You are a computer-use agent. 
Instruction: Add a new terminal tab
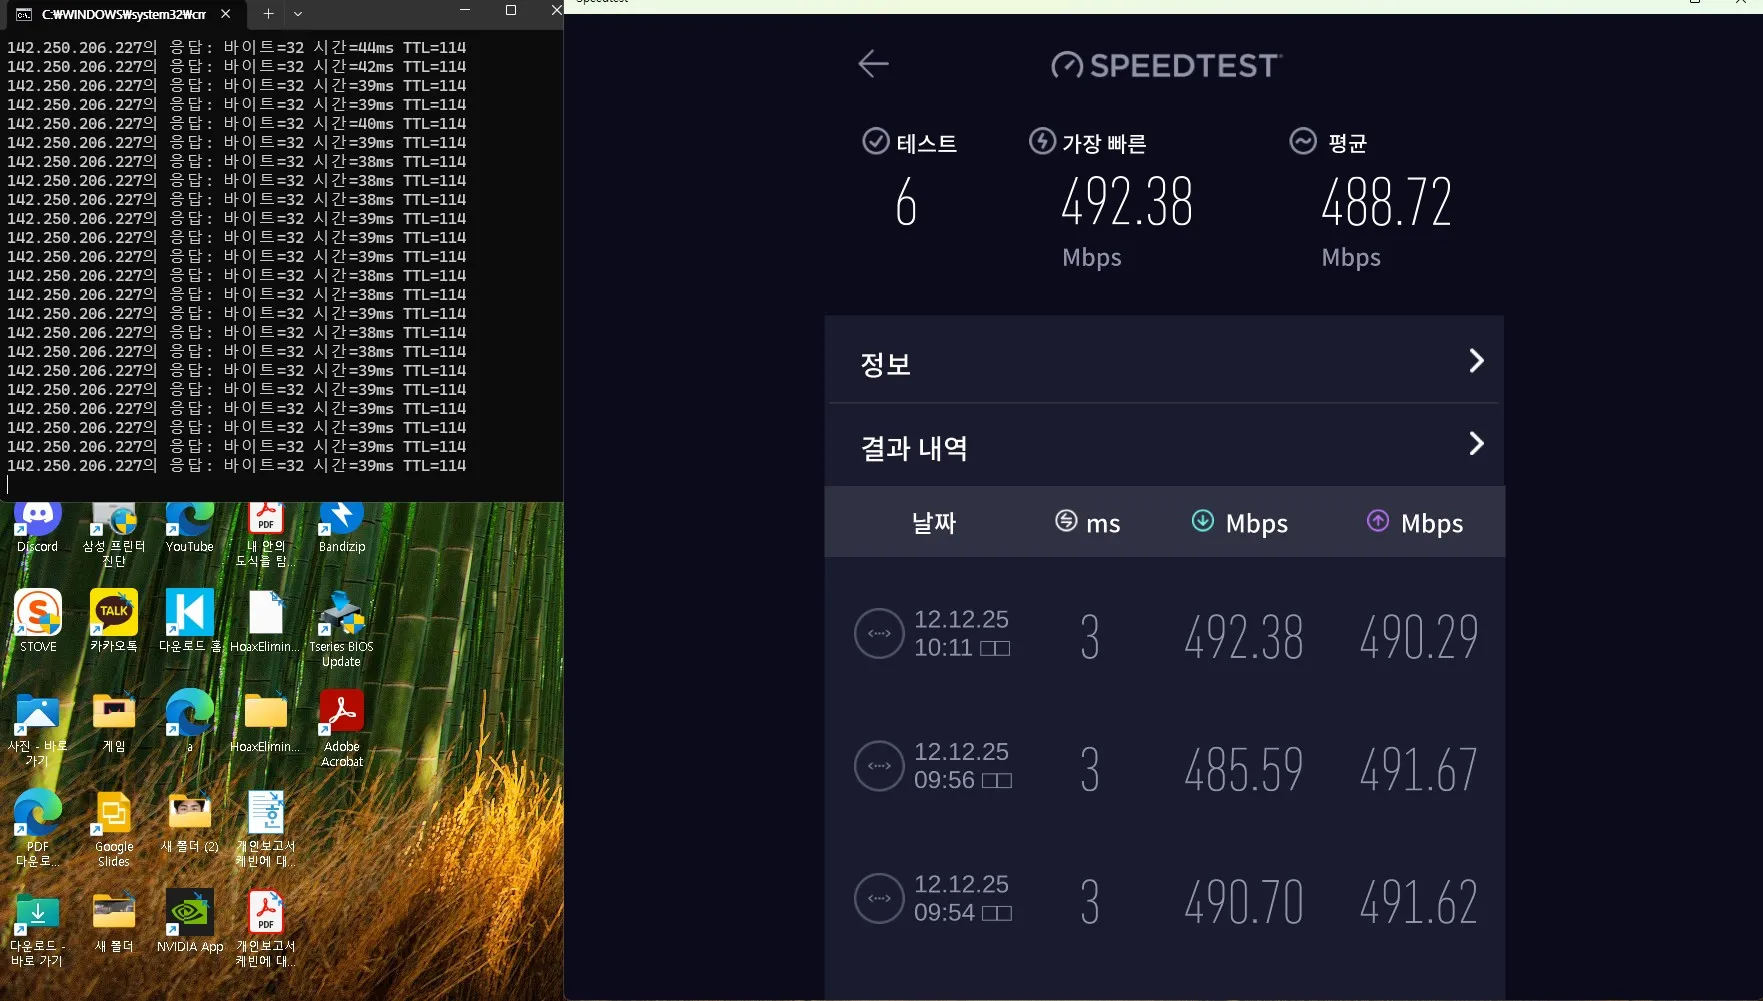tap(268, 14)
